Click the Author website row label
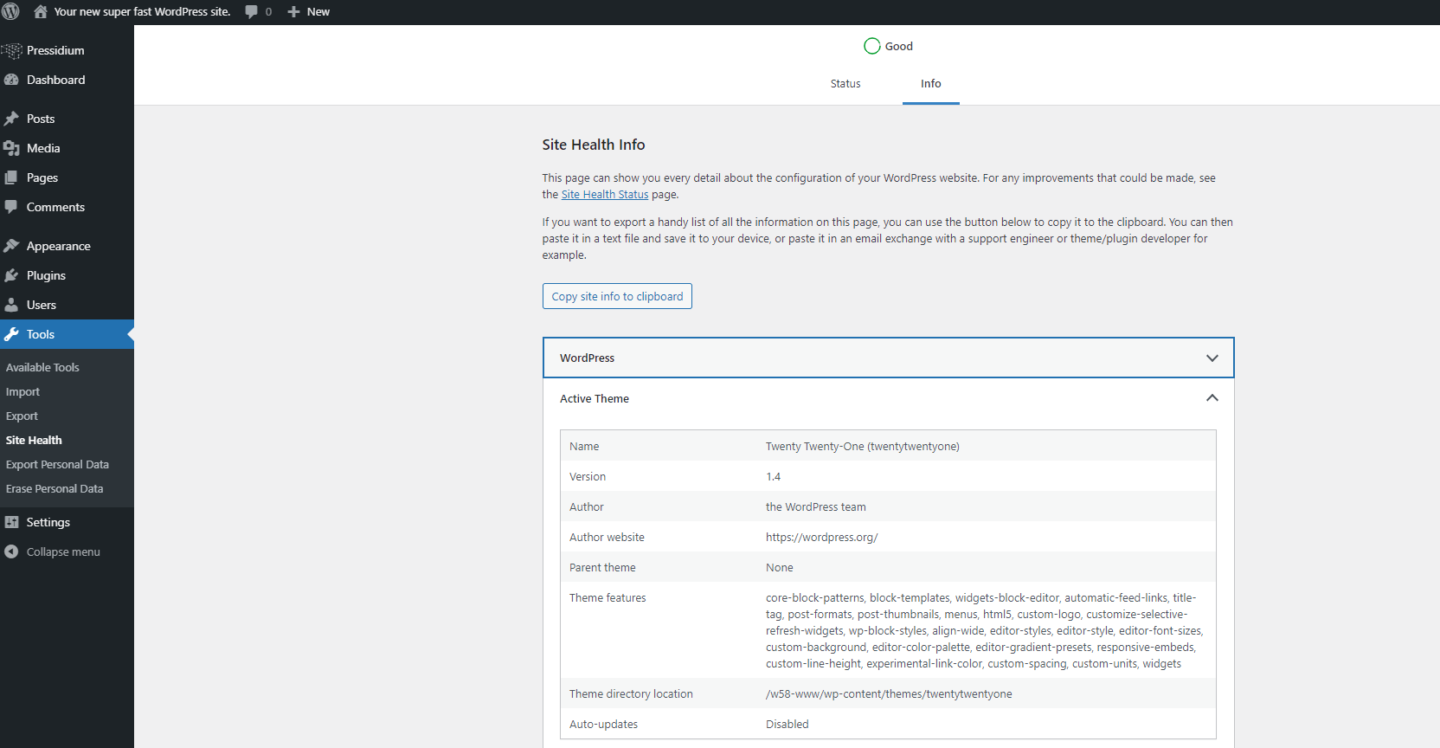1440x748 pixels. [607, 537]
